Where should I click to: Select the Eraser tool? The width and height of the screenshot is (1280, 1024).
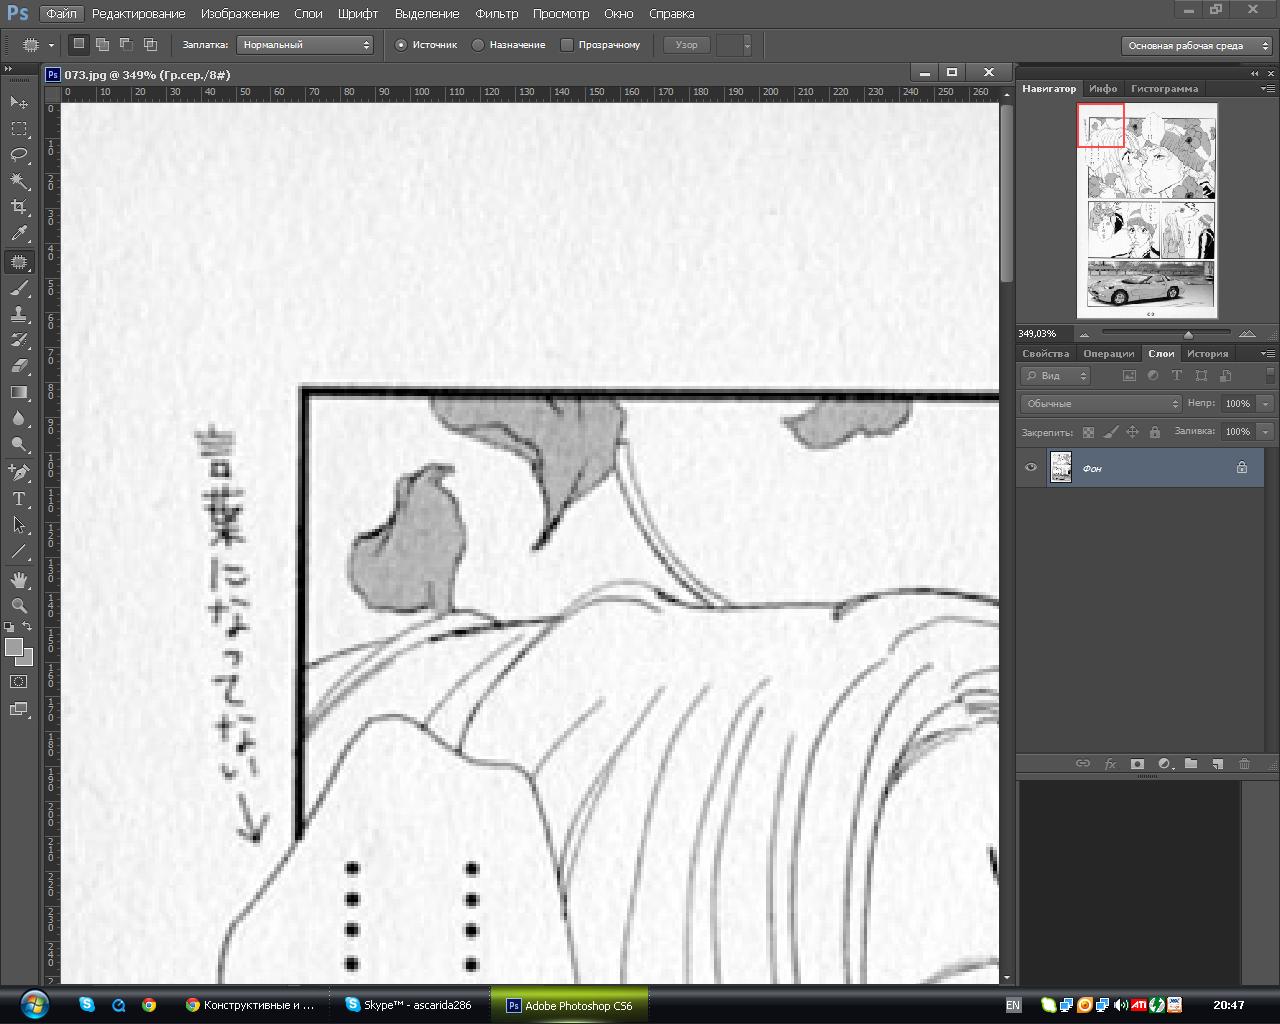pyautogui.click(x=19, y=366)
